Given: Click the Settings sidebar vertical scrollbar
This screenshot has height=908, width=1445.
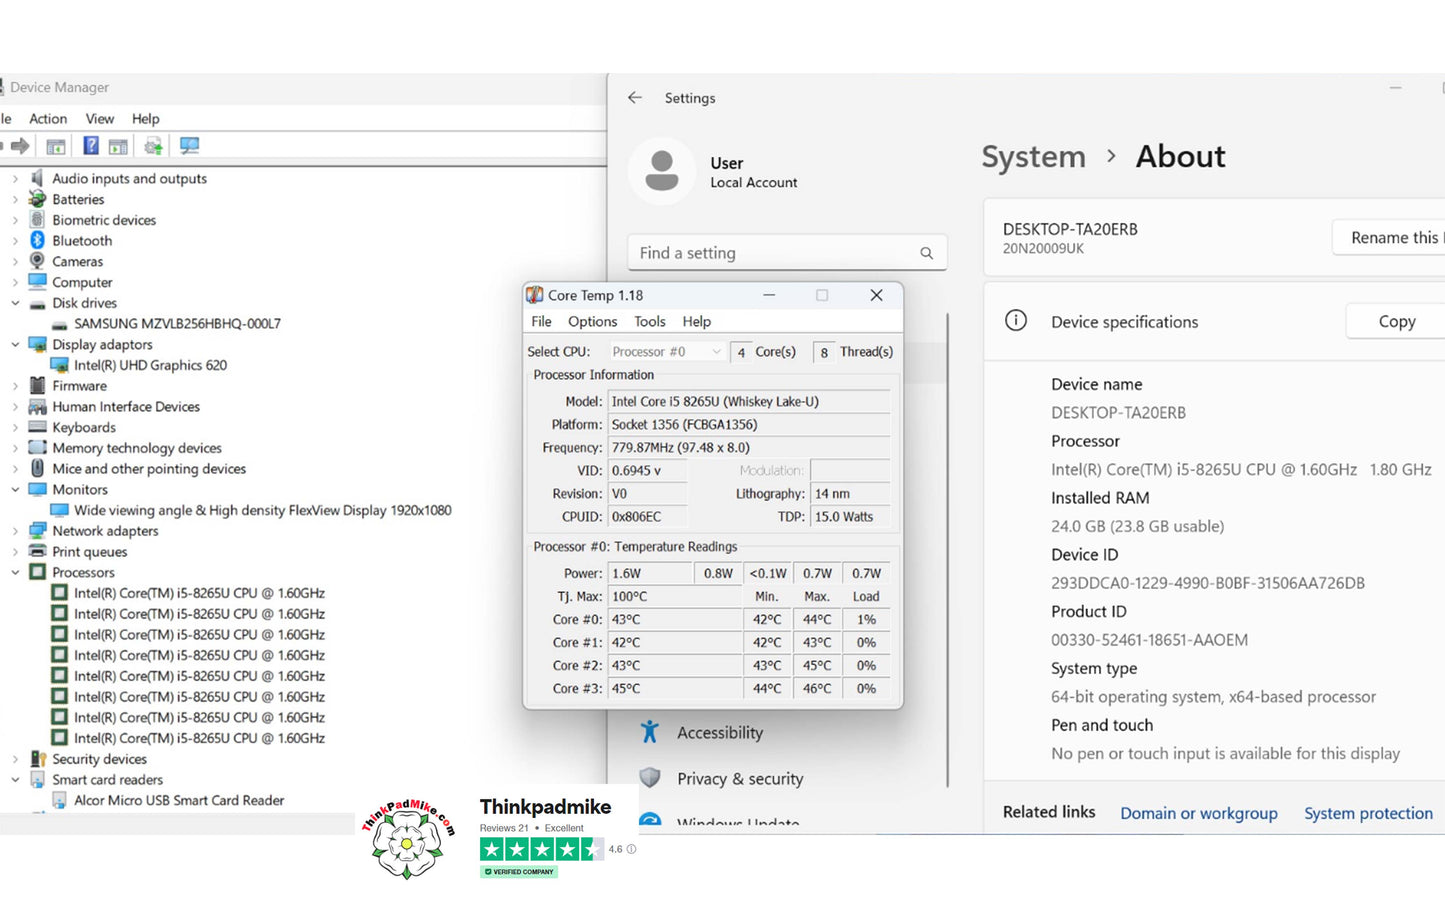Looking at the screenshot, I should 947,550.
